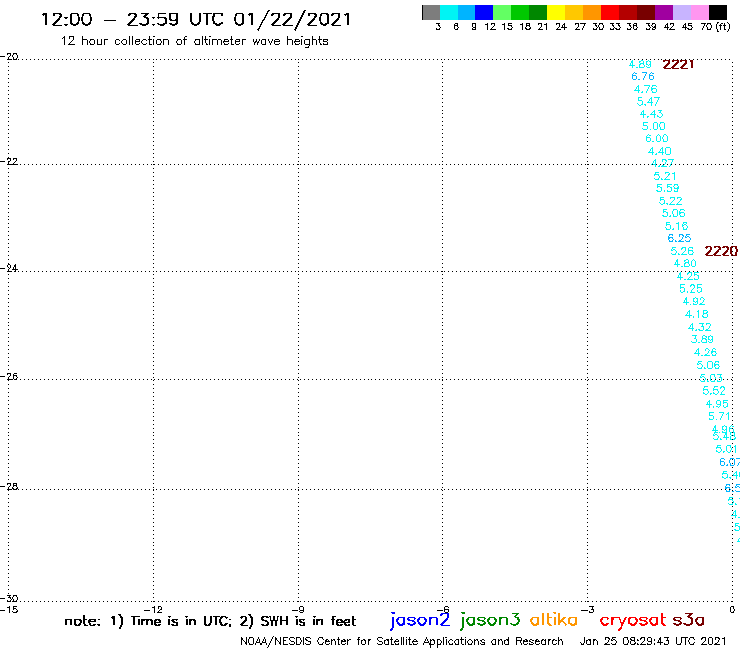Click the subtitle '12 hour collection of altimeter wave heights'
Viewport: 740px width, 650px height.
pyautogui.click(x=194, y=41)
